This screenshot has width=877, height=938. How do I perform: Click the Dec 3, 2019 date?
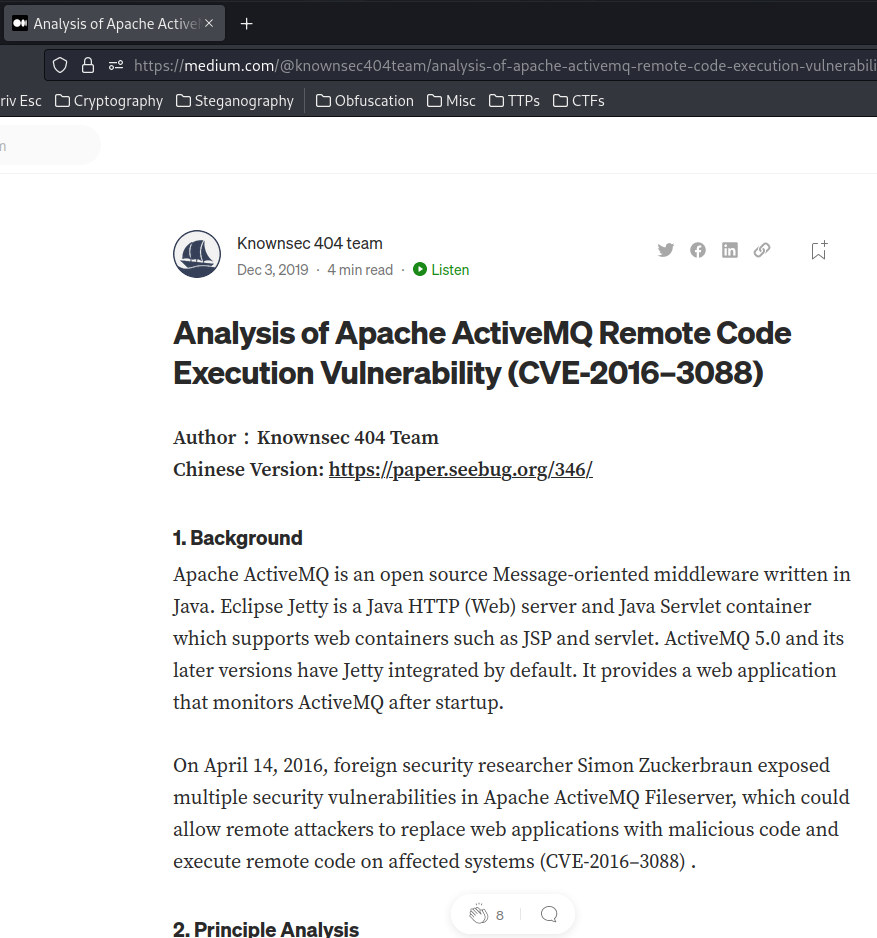(273, 270)
